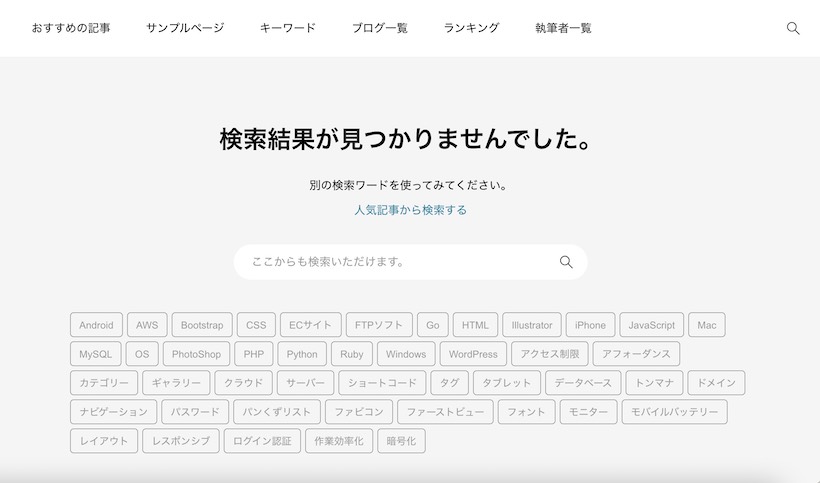Open the Python tag
Viewport: 820px width, 483px height.
pos(302,354)
